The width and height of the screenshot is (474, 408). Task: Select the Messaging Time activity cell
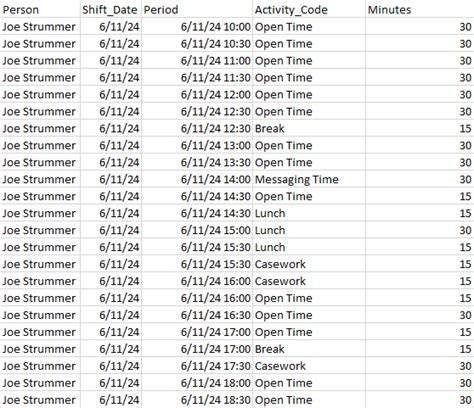pos(309,179)
